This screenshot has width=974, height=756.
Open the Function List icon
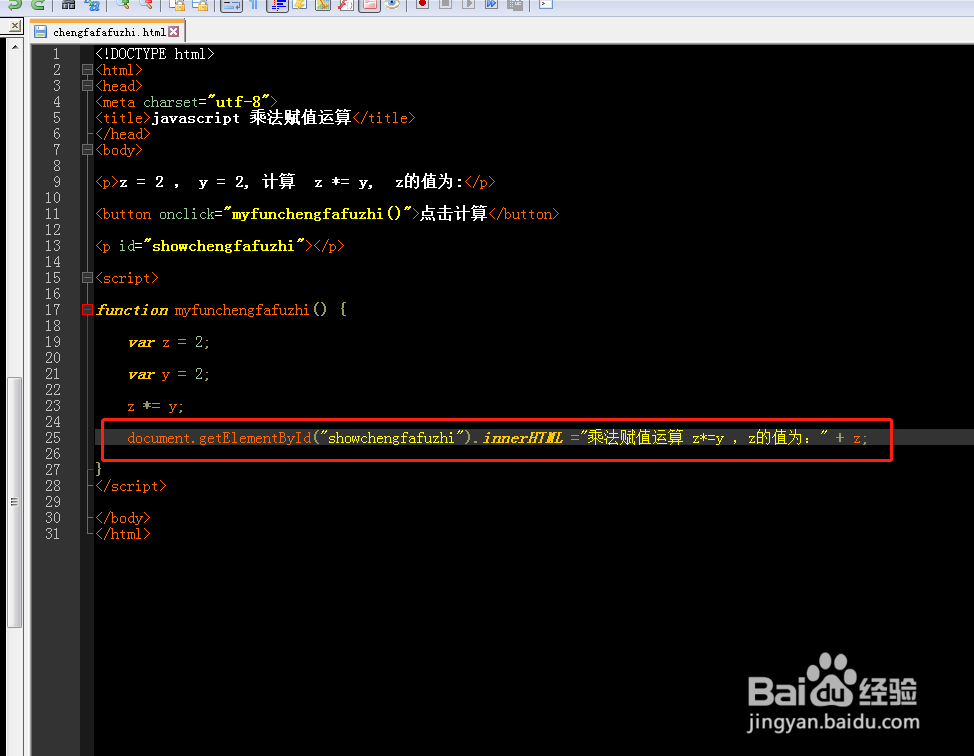(346, 4)
